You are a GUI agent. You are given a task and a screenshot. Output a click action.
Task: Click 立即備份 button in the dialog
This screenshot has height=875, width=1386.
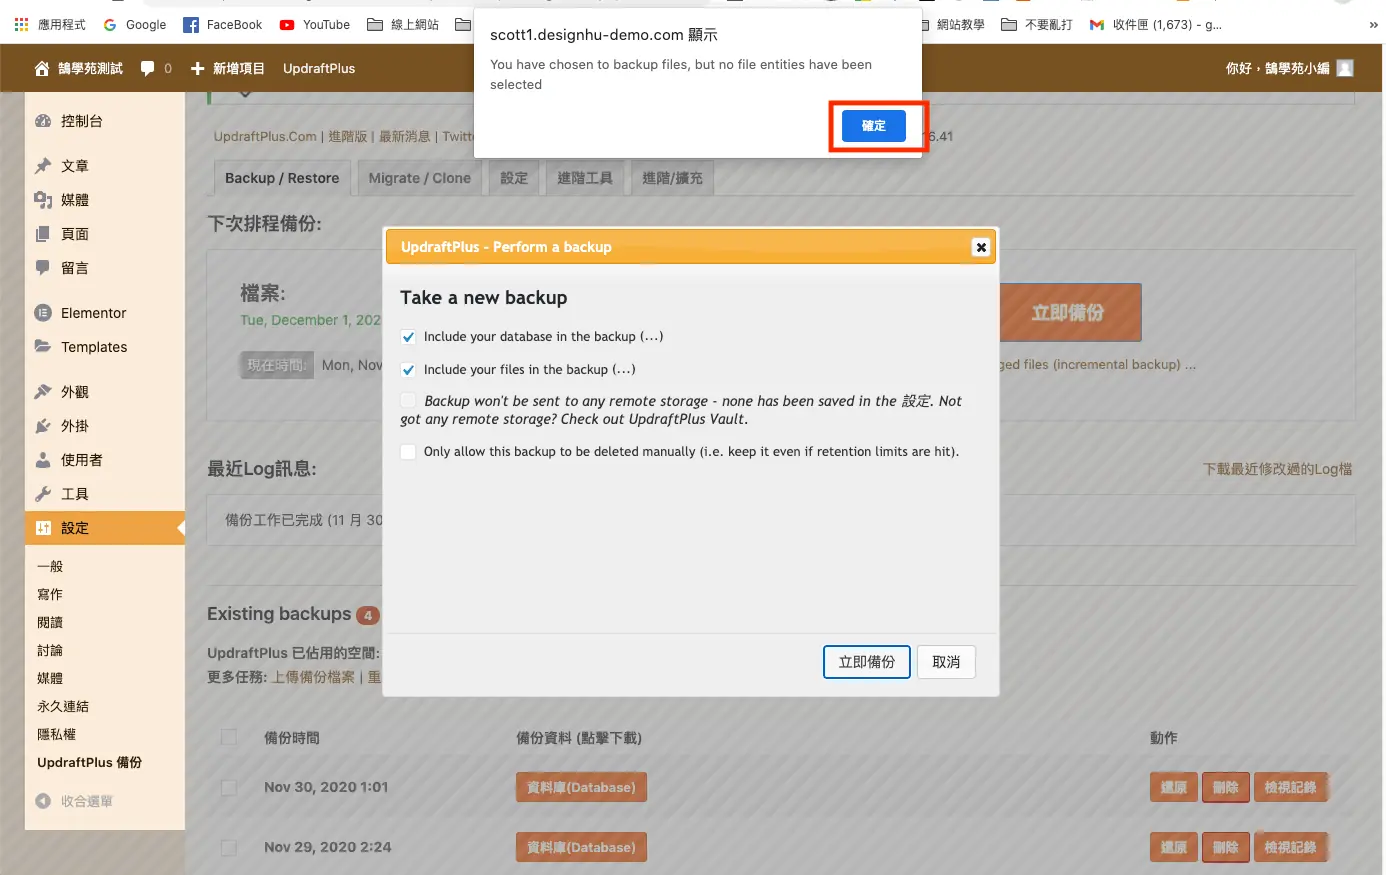pos(866,662)
